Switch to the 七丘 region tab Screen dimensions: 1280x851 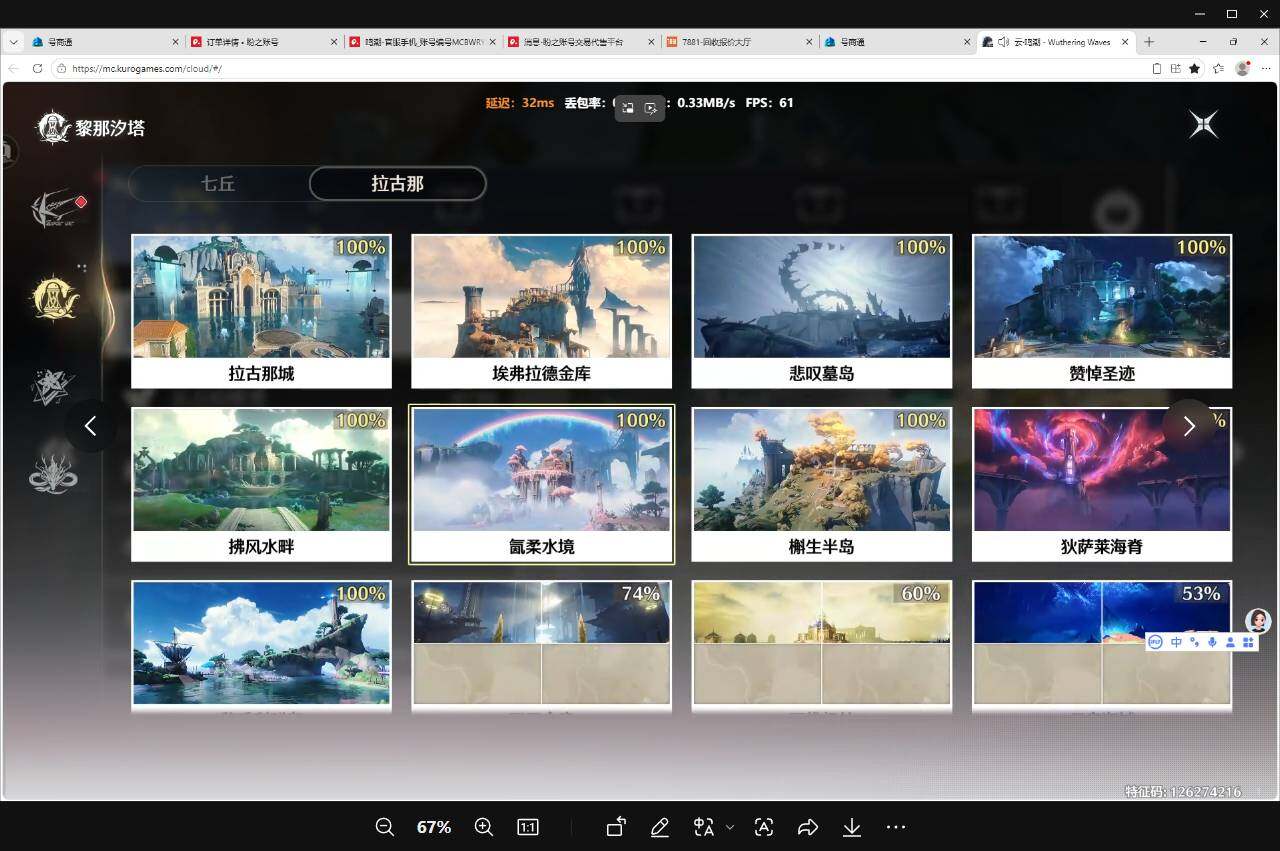click(x=218, y=184)
